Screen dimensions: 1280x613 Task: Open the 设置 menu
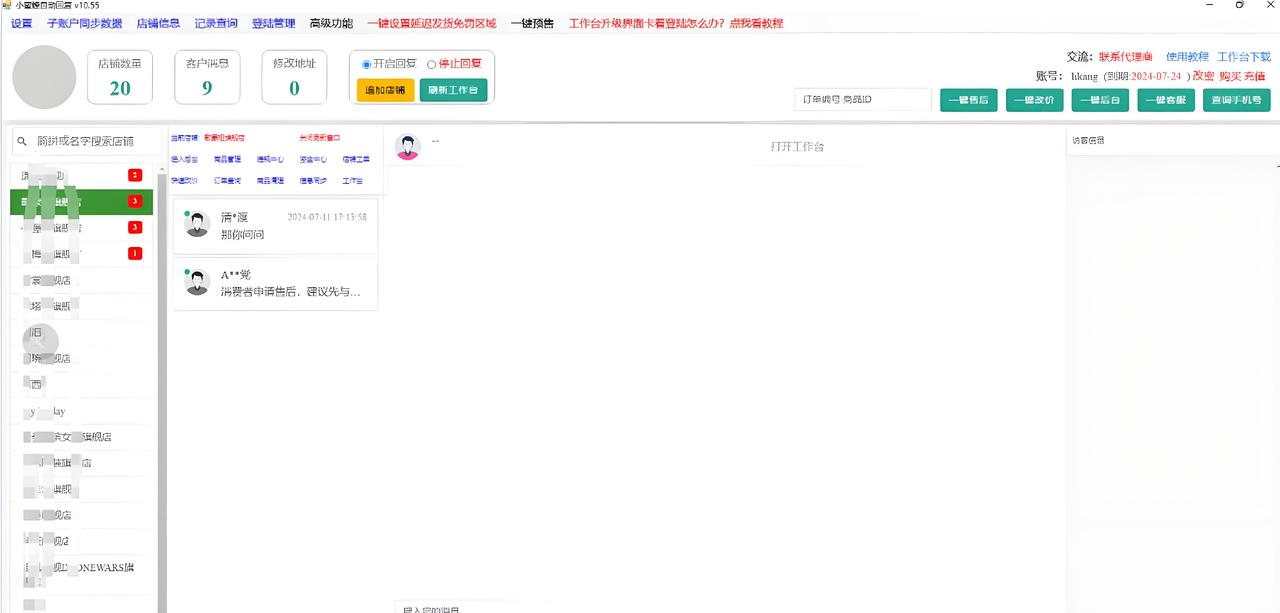[x=21, y=23]
